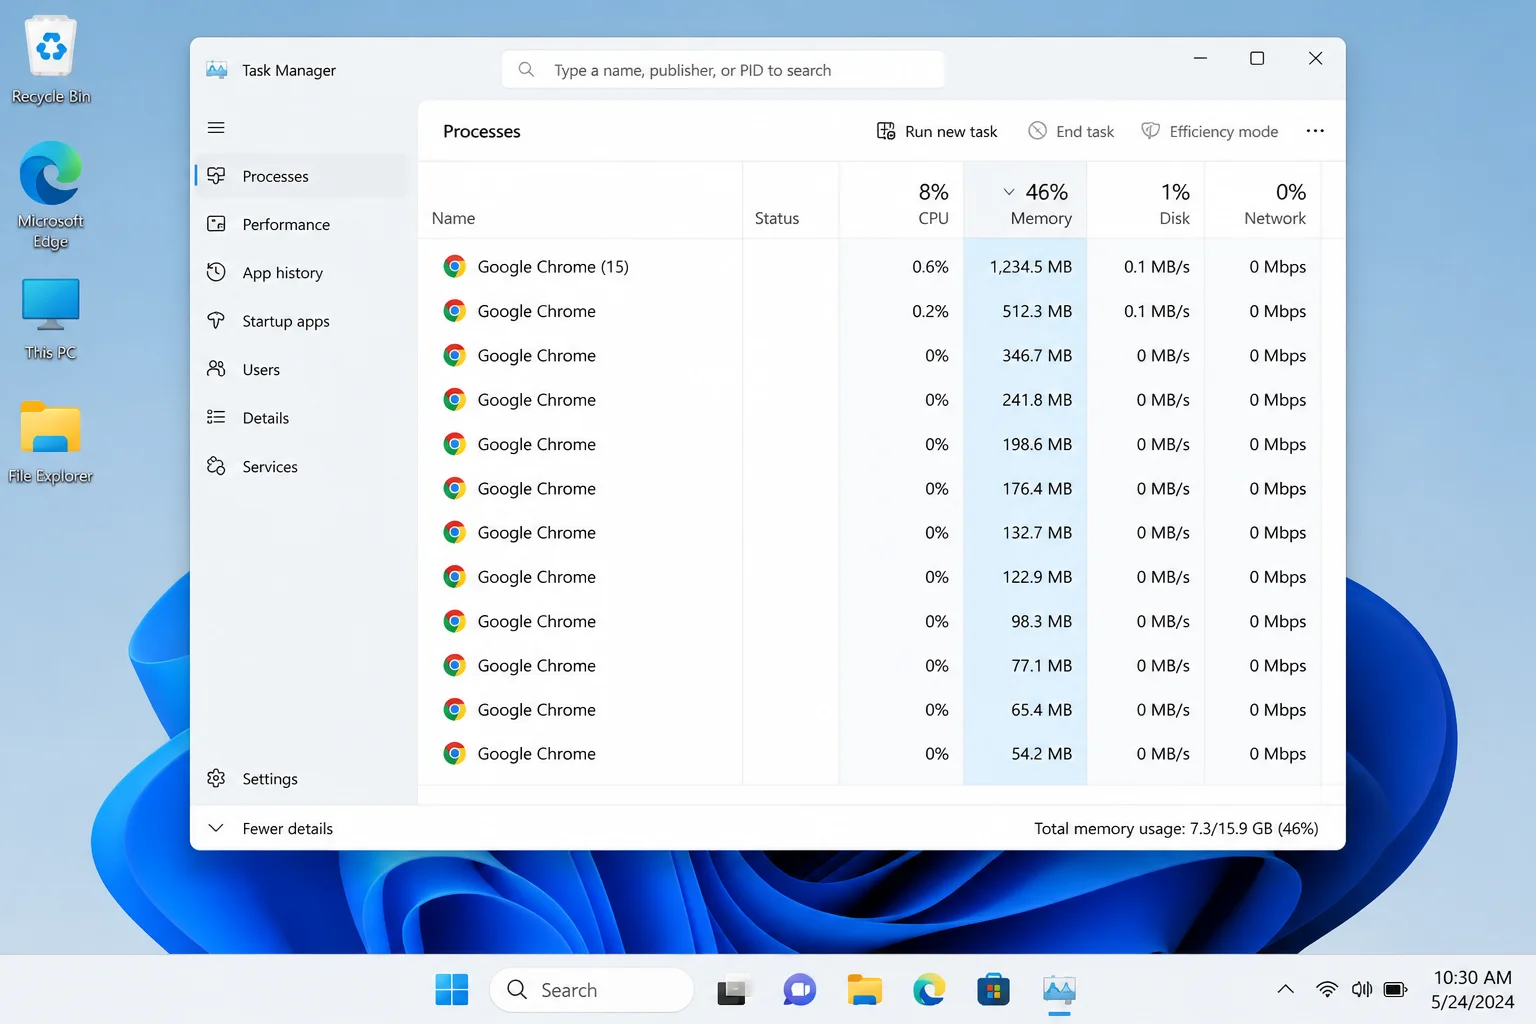Open App history page
Screen dimensions: 1536x1024
click(x=301, y=273)
